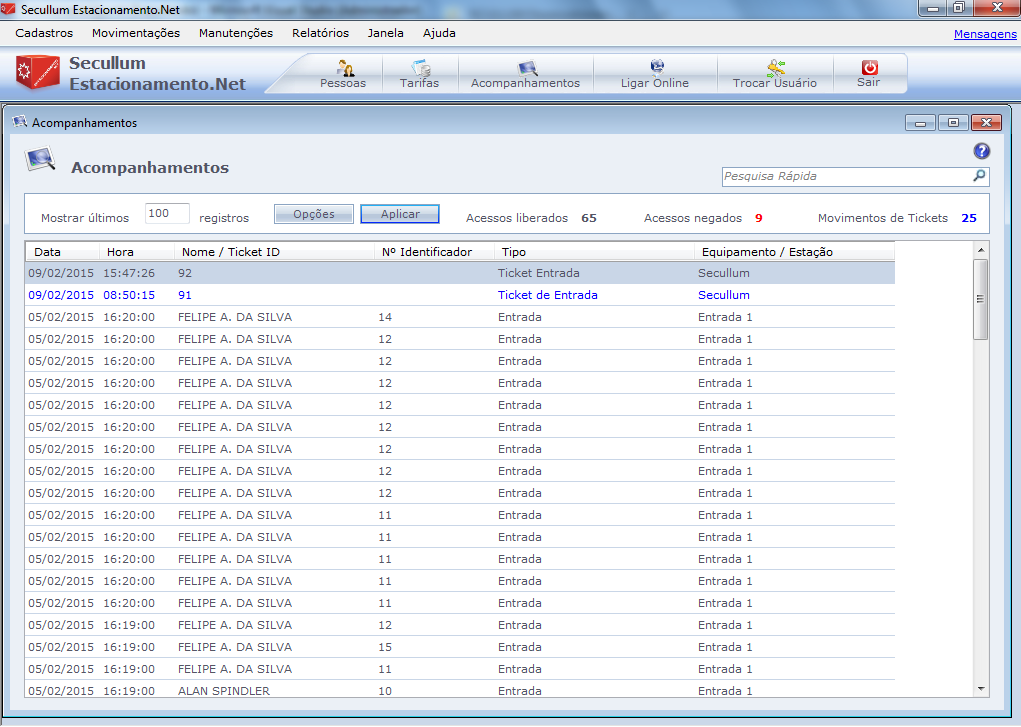Open the Movimentações menu
The image size is (1021, 727).
pos(135,33)
